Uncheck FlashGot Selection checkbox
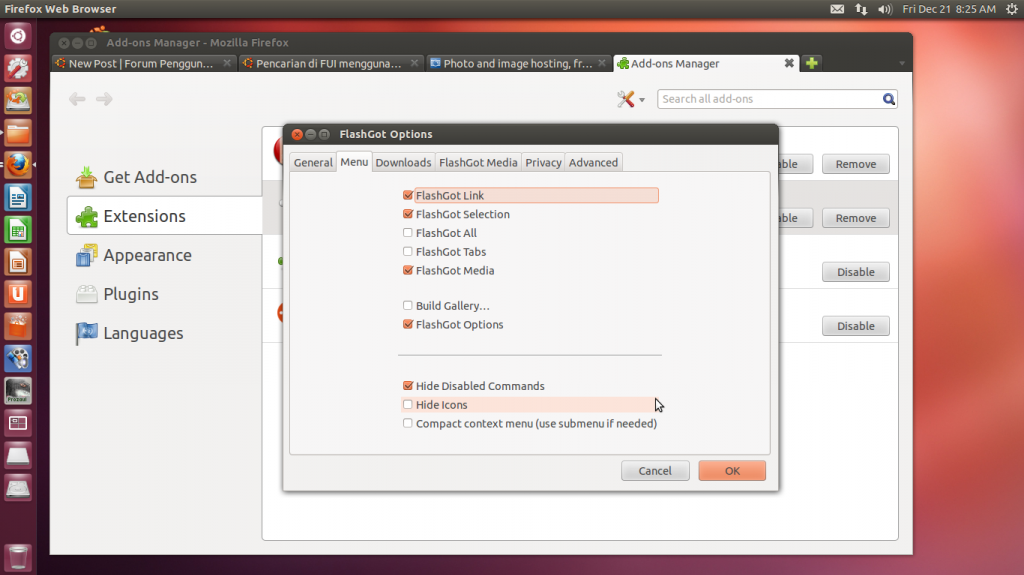 pyautogui.click(x=408, y=214)
